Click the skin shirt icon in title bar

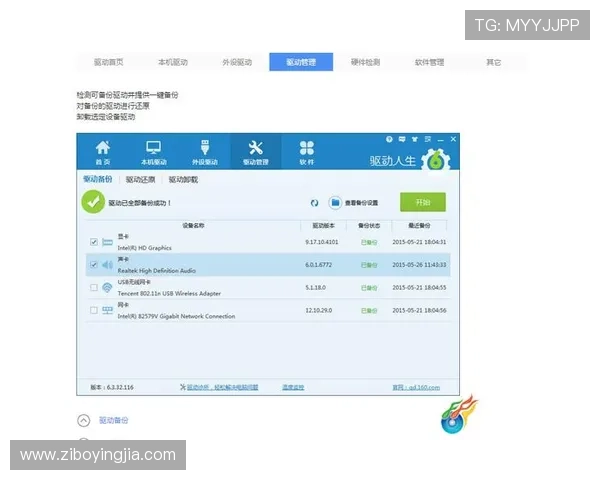tap(414, 139)
